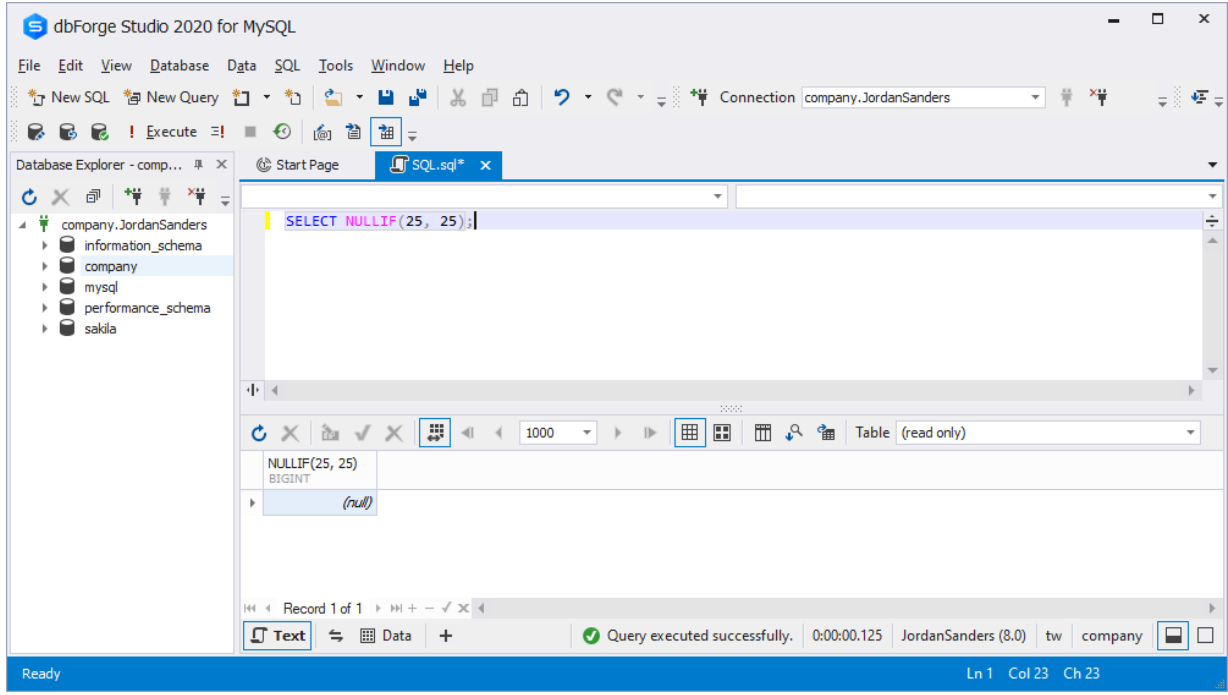Click the New Connection plug icon beside Connection

700,97
